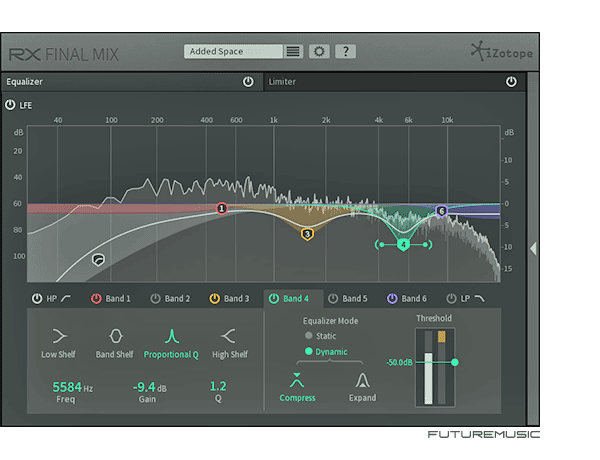The width and height of the screenshot is (600, 460).
Task: Enable the LP filter power button
Action: (x=452, y=299)
